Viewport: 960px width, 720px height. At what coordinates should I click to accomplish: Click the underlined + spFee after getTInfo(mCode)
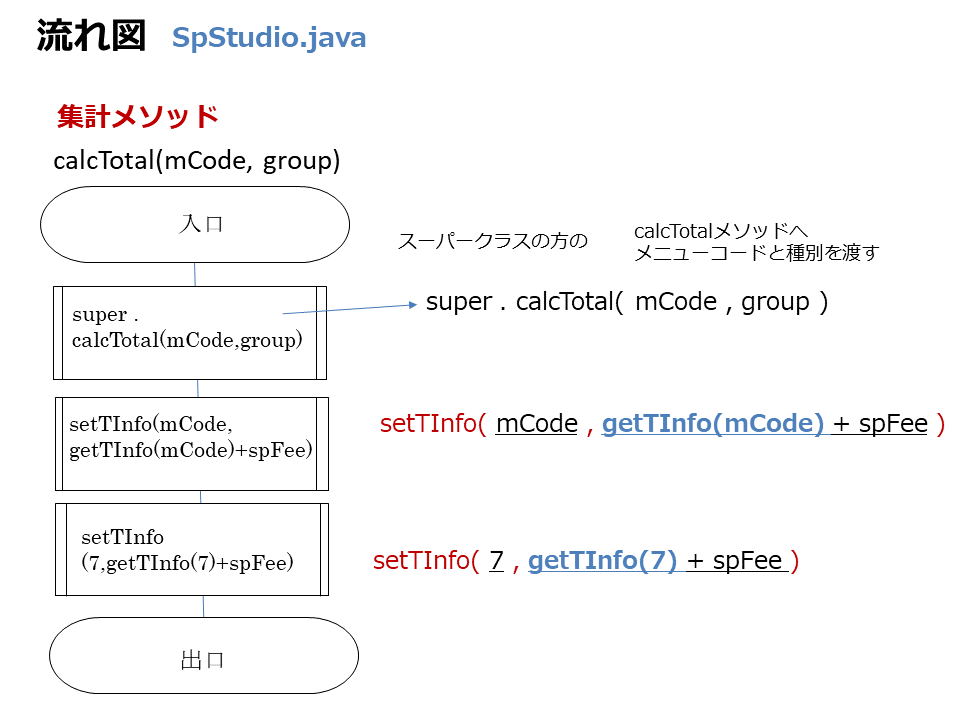point(880,424)
